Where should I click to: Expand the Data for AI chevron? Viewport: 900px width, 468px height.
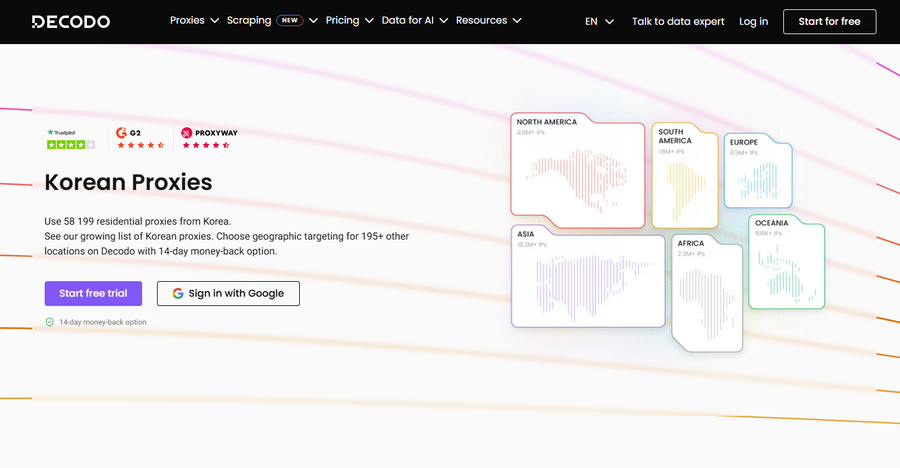[x=444, y=21]
